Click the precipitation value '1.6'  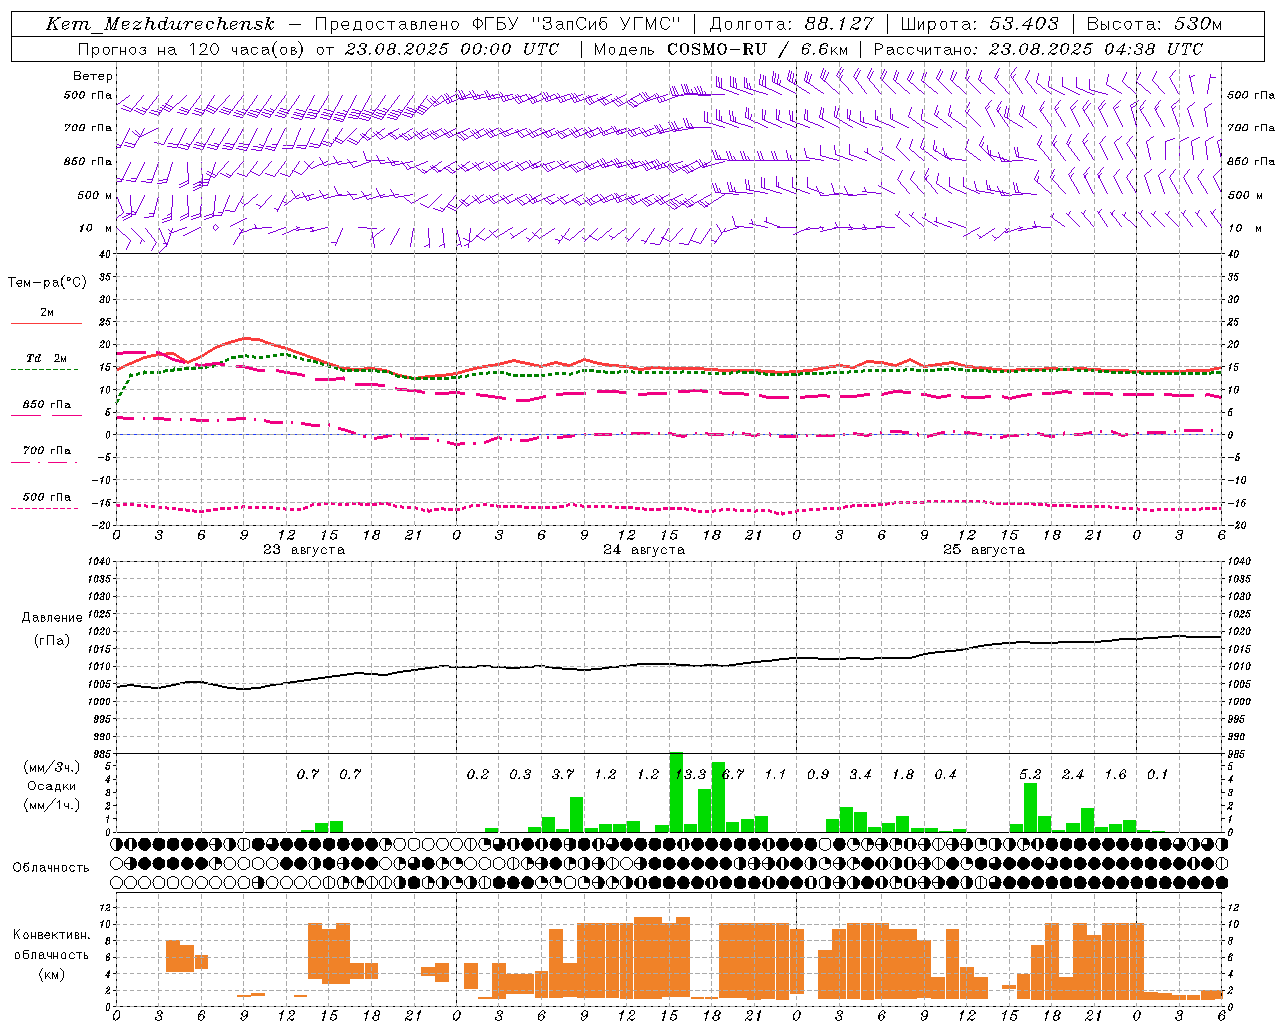[x=1115, y=775]
